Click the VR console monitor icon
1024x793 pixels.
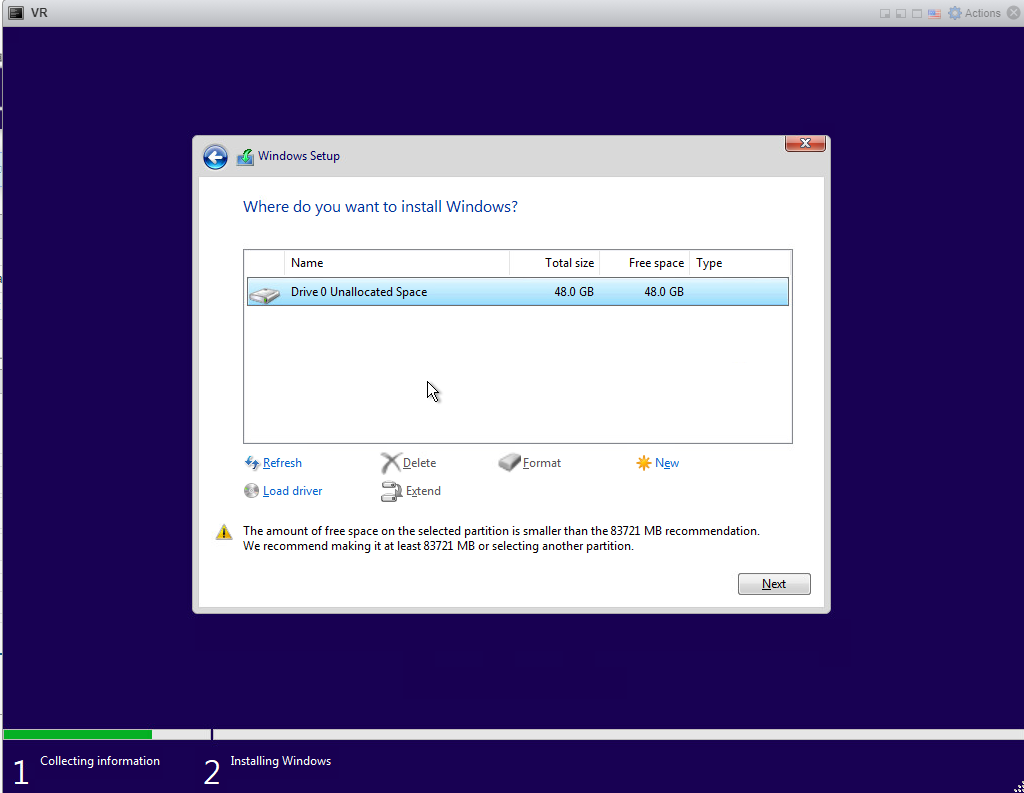(16, 12)
